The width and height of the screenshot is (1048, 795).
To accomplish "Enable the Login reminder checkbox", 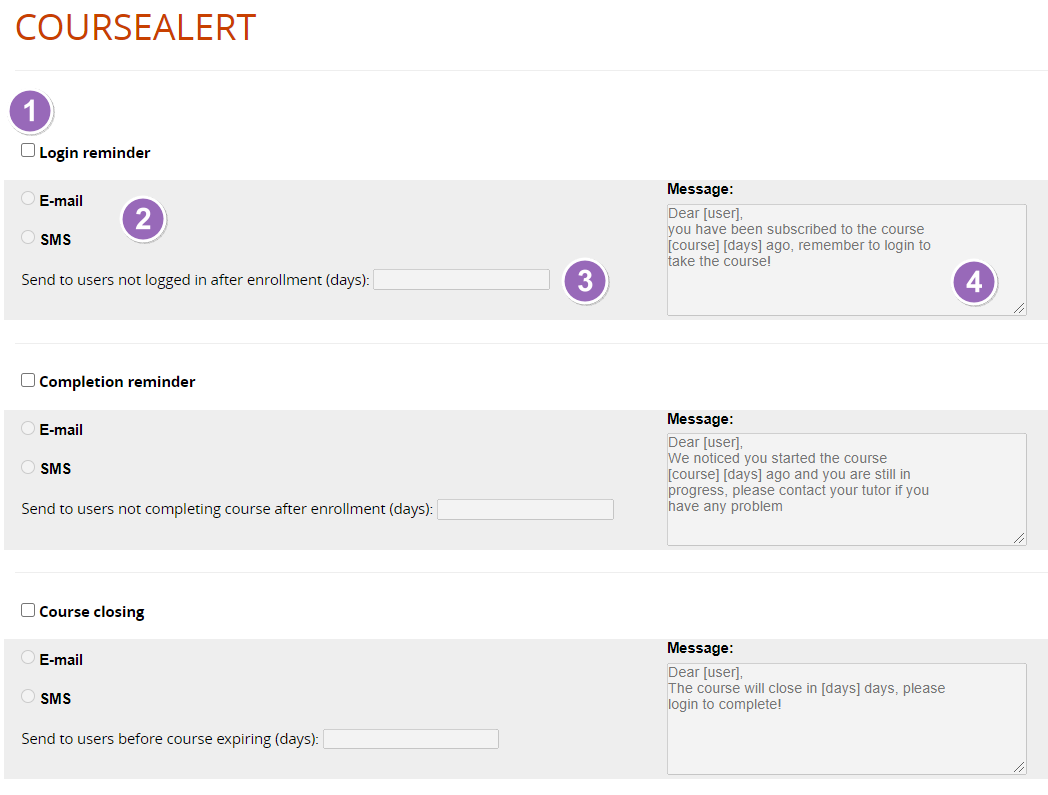I will pyautogui.click(x=28, y=150).
